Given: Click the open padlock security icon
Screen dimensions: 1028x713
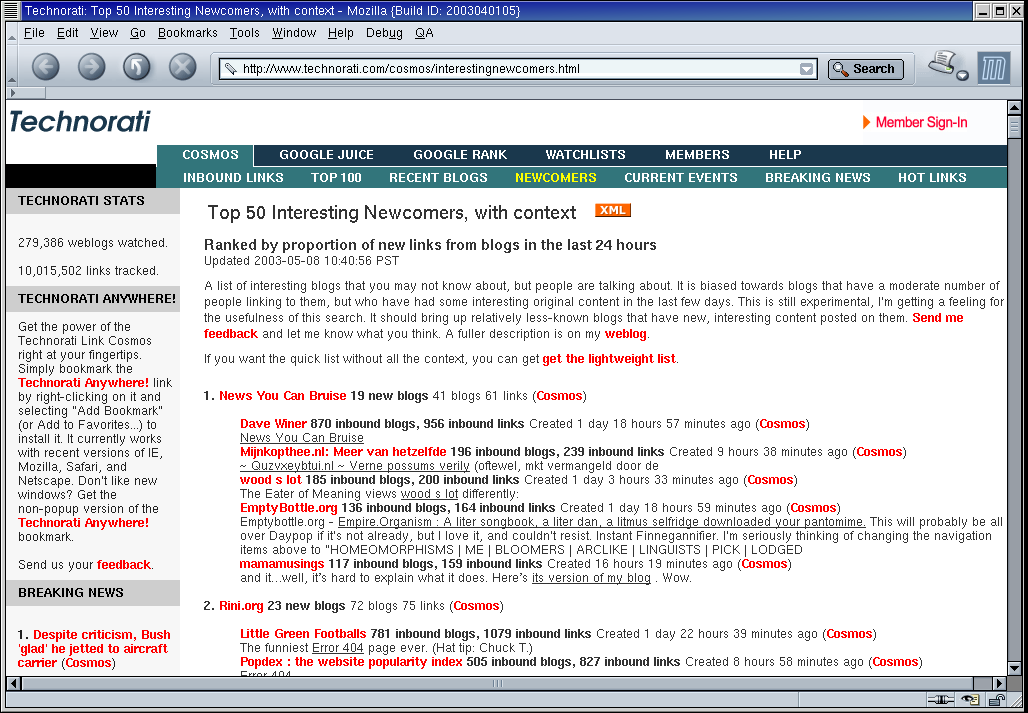Looking at the screenshot, I should click(x=997, y=699).
